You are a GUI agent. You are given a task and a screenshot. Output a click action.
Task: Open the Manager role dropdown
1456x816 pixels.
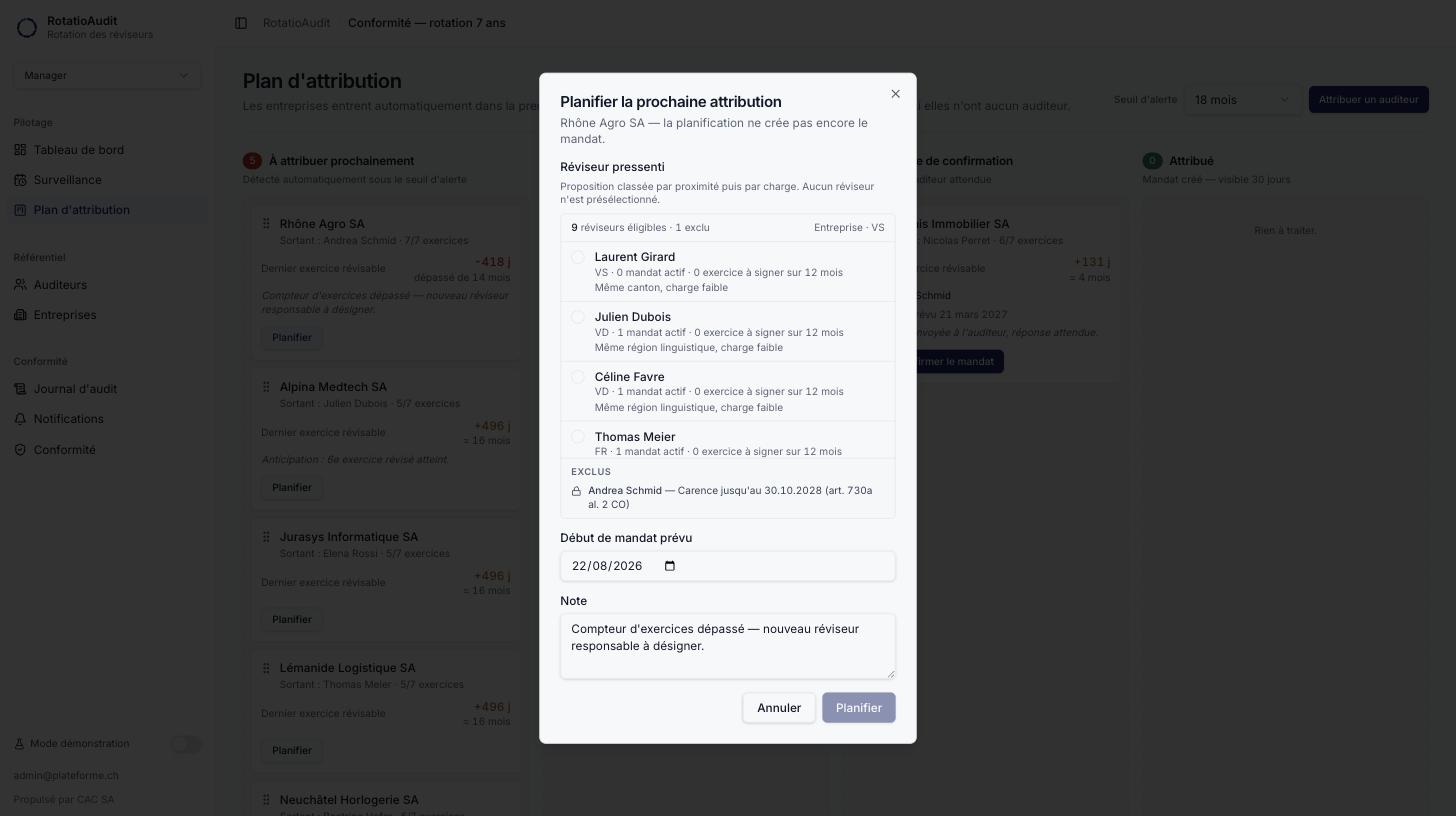click(x=107, y=75)
